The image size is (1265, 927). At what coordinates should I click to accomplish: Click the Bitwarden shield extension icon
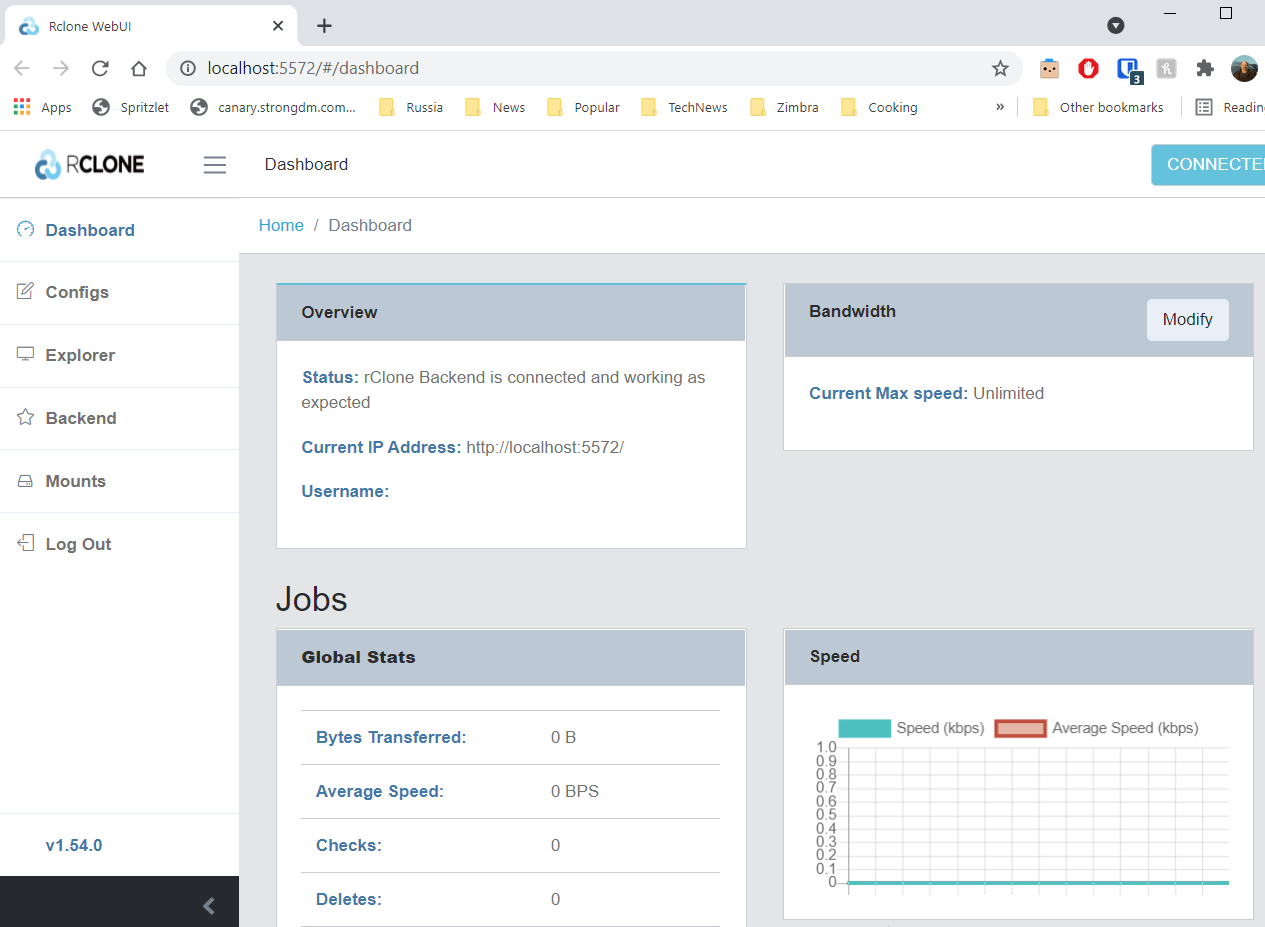click(1128, 69)
